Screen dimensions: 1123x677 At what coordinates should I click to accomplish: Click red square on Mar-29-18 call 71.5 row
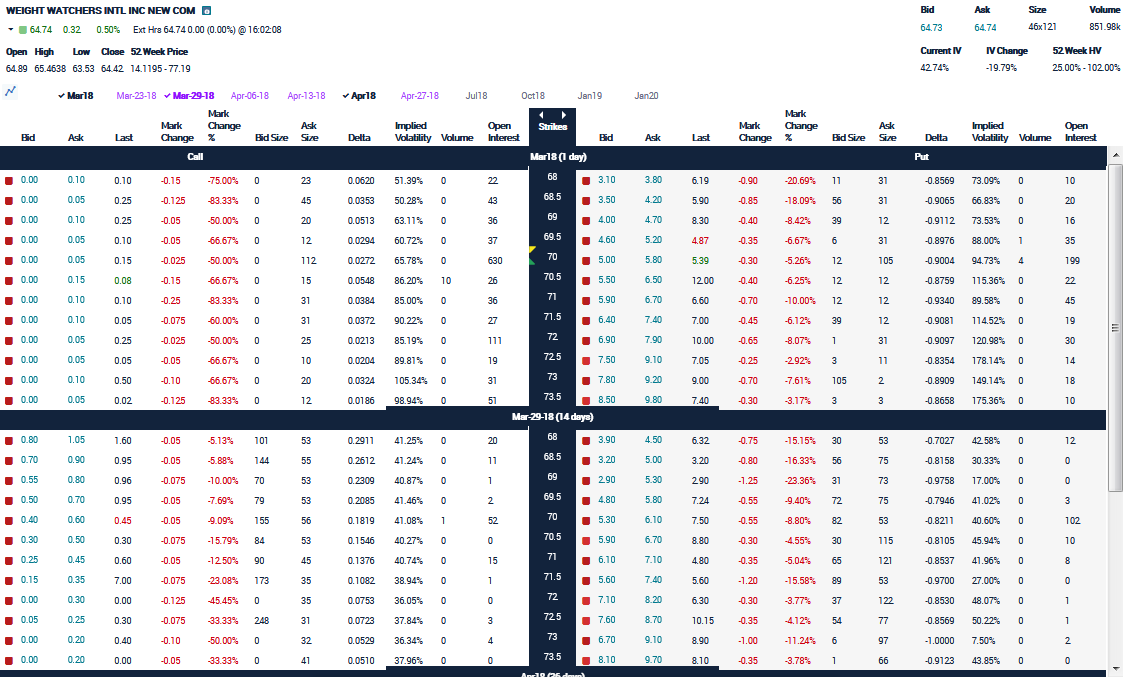[x=9, y=582]
